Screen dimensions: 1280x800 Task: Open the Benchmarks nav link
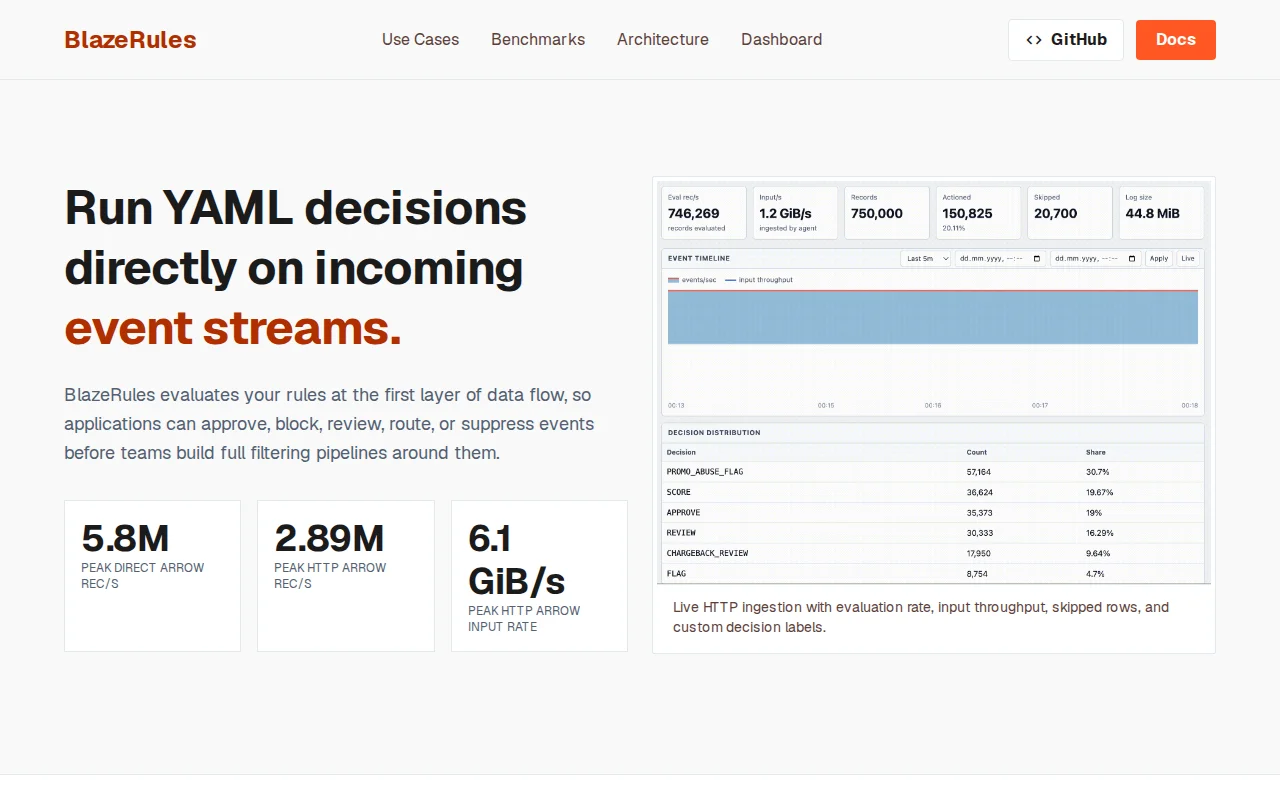538,40
